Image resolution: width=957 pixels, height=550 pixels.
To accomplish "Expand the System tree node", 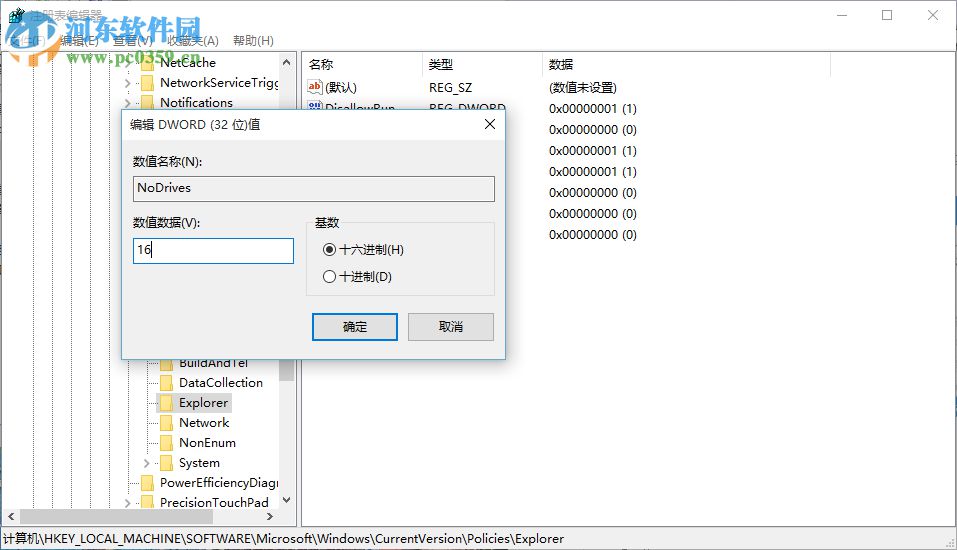I will (x=146, y=463).
